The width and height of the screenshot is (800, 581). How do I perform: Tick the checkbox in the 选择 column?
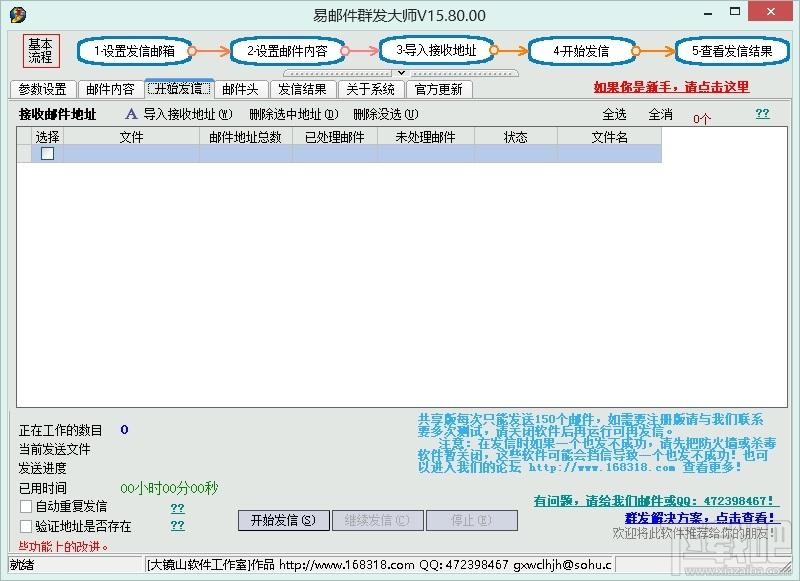point(47,154)
